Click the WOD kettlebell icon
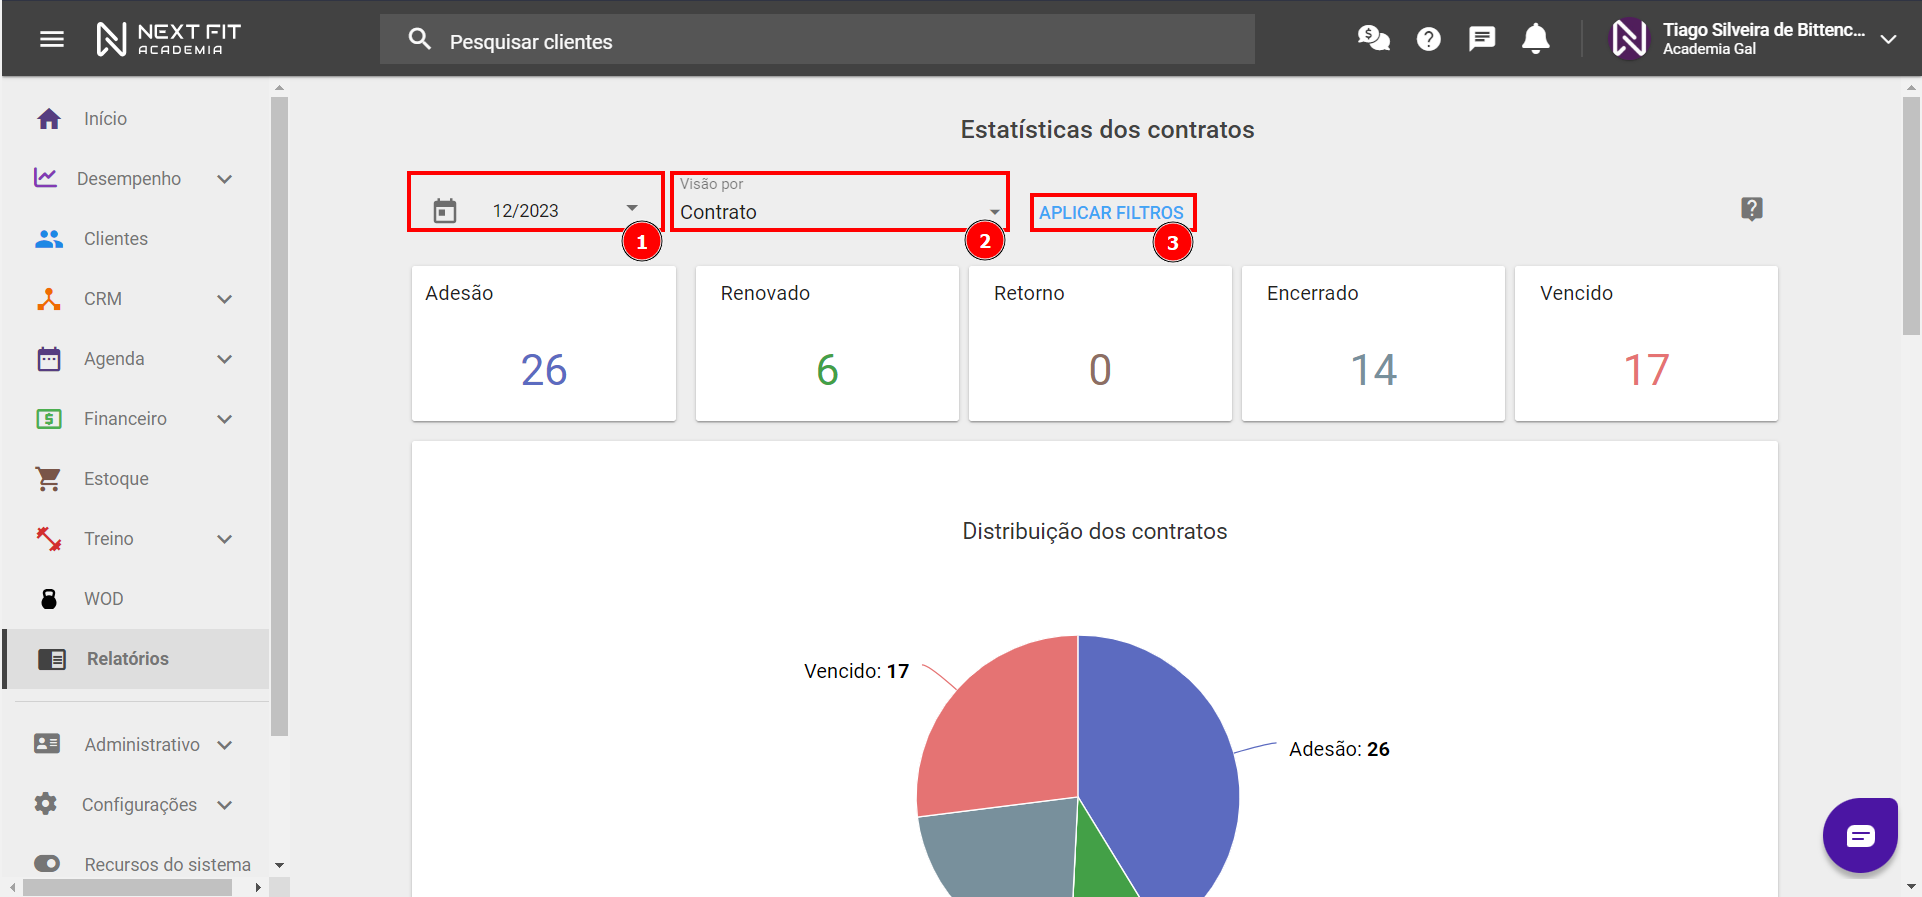This screenshot has height=897, width=1922. (x=49, y=599)
